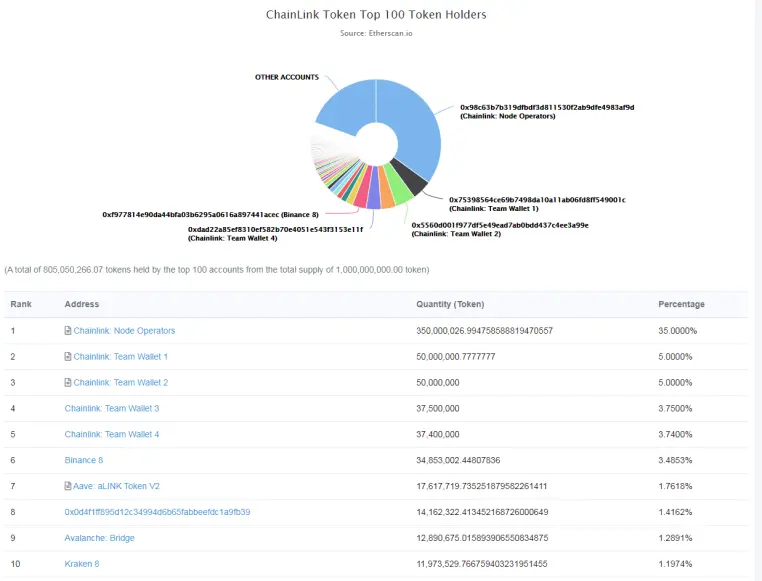Click the Rank column header
Screen dimensions: 762x581
21,304
